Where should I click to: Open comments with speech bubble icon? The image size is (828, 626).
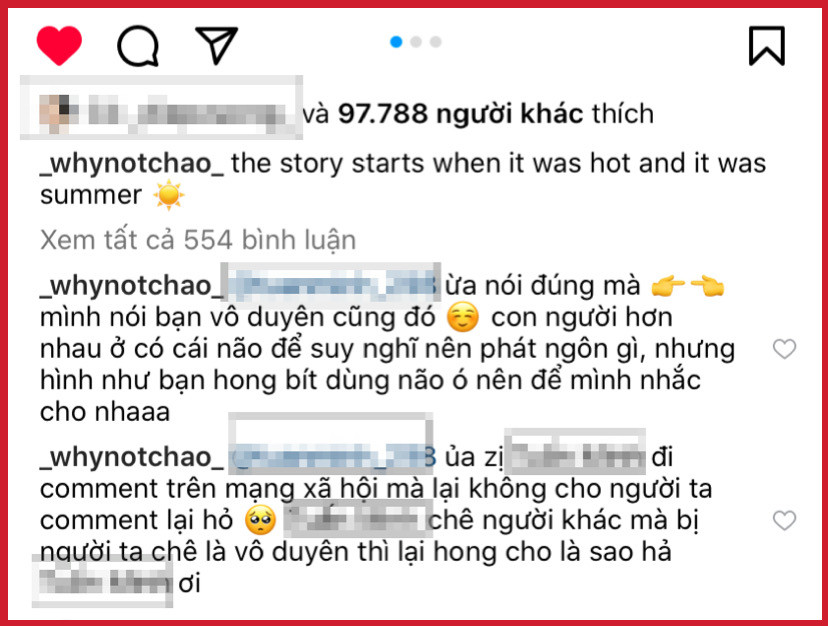(138, 46)
